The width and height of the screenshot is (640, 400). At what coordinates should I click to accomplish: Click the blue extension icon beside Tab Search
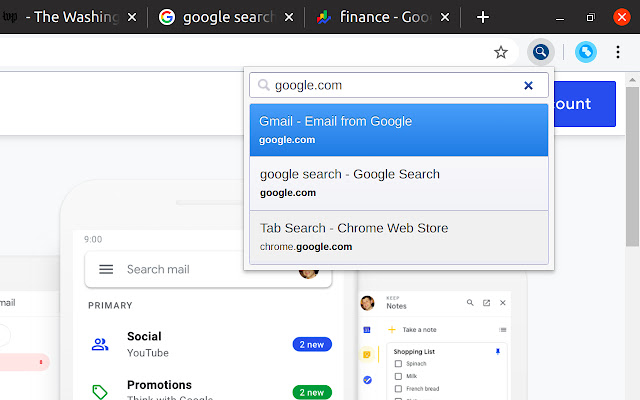coord(587,52)
